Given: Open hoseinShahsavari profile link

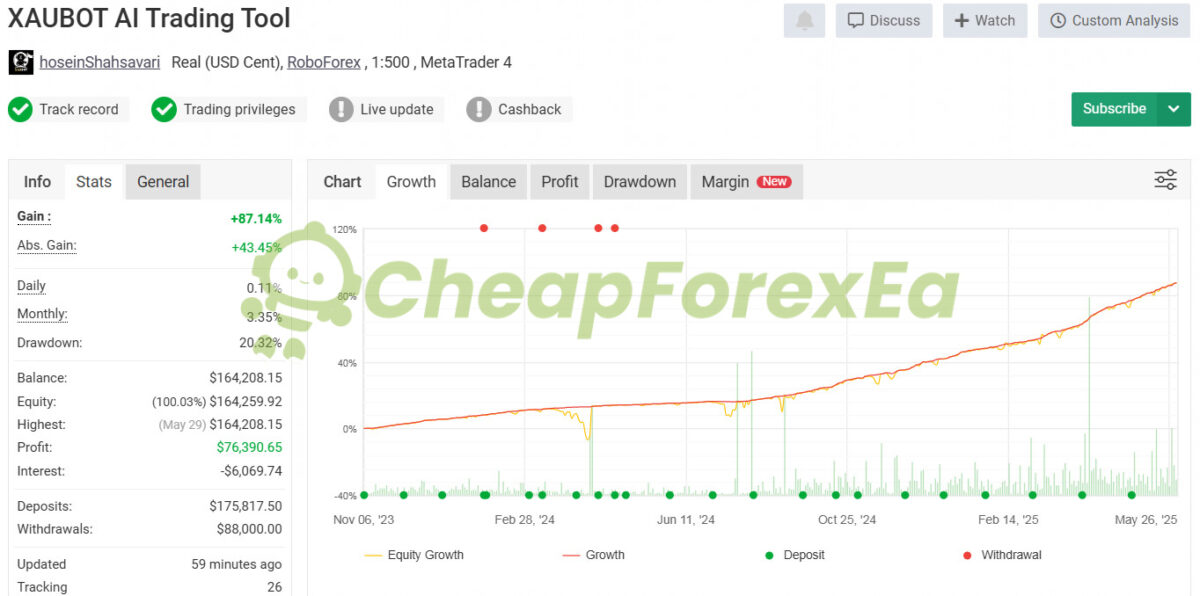Looking at the screenshot, I should [99, 62].
